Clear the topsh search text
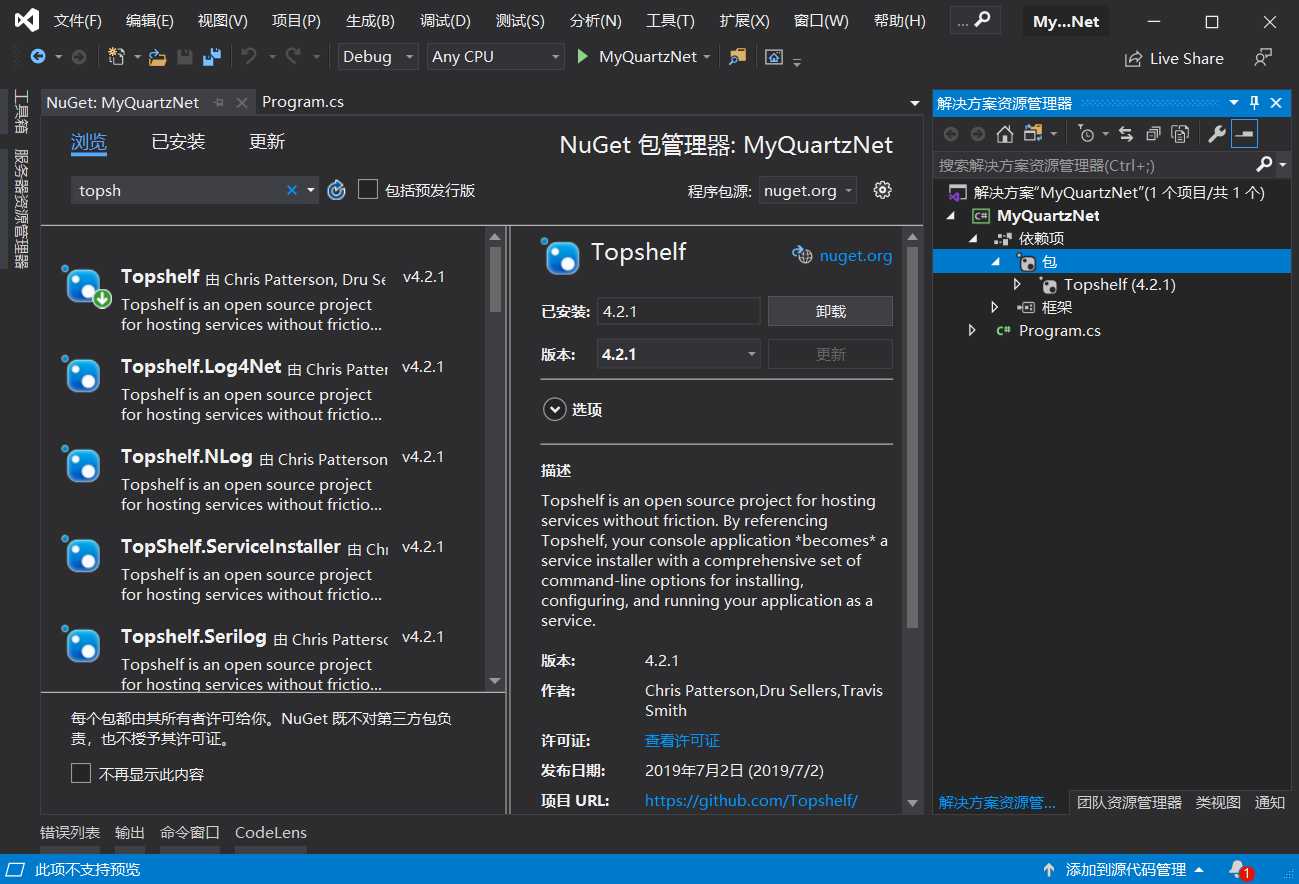This screenshot has height=884, width=1299. (x=292, y=190)
